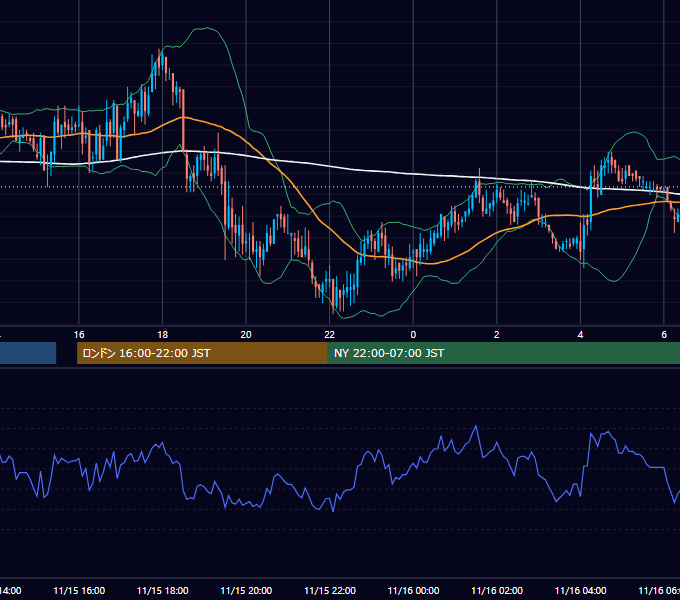Click the 11/15 22:00 time axis label
Screen dimensions: 680x600
[330, 590]
